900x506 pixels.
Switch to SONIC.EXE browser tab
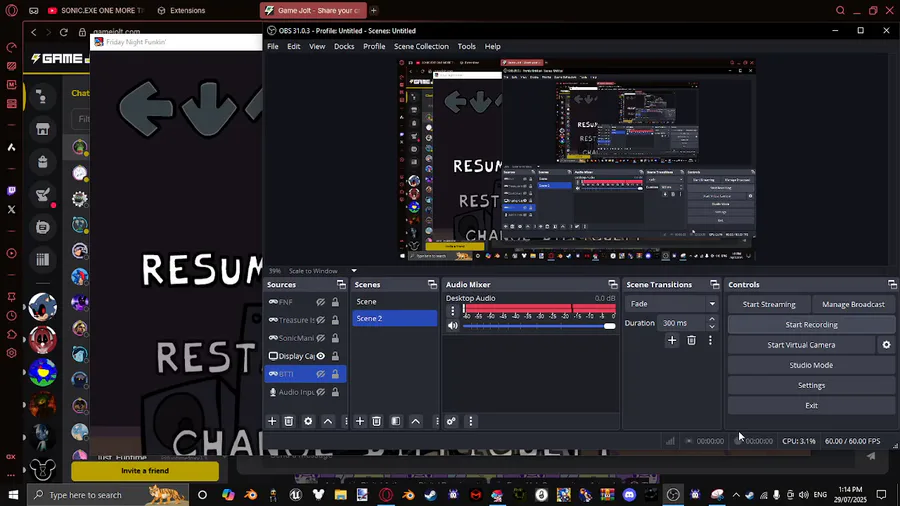click(x=96, y=10)
